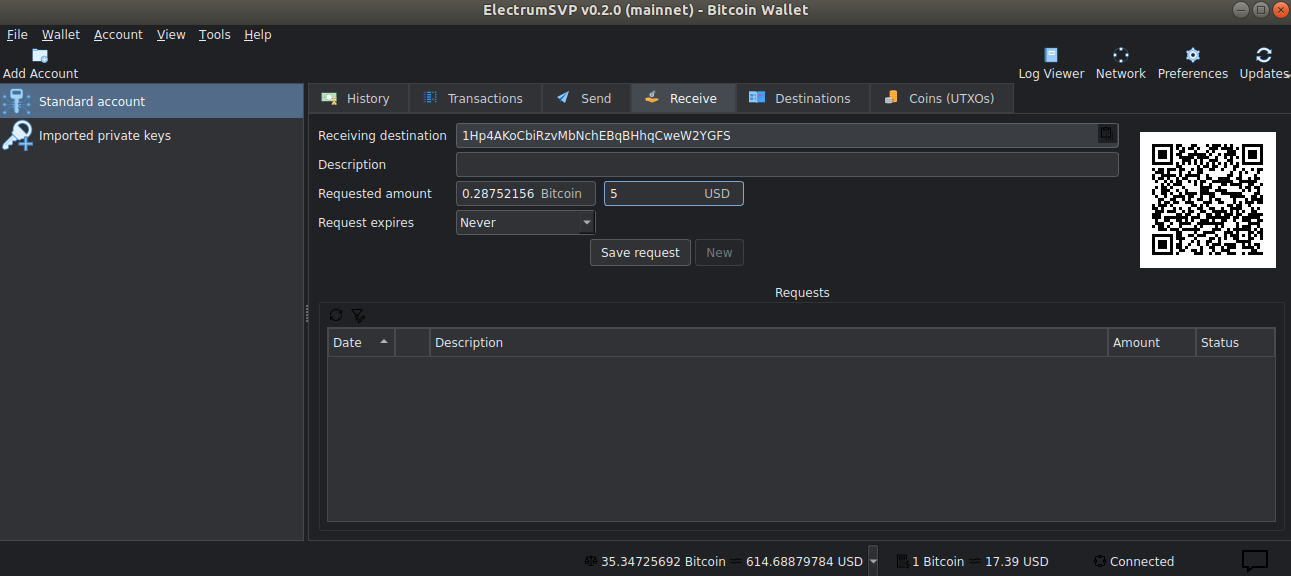Click the exchange rate icon in status bar
Viewport: 1291px width, 576px height.
[x=902, y=562]
